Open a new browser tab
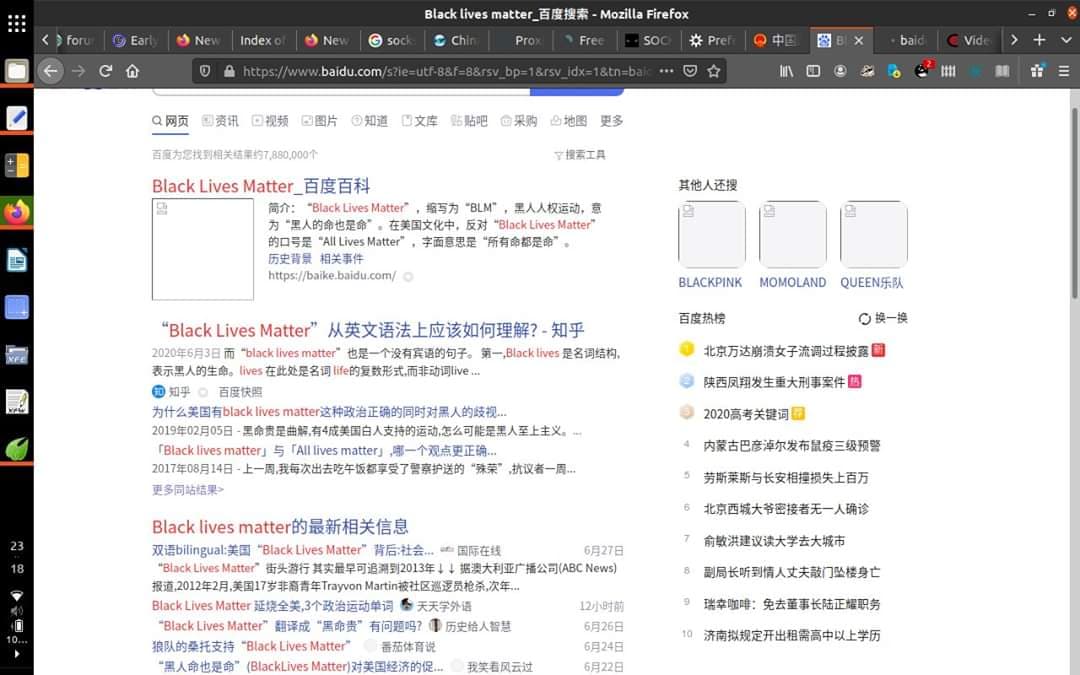 coord(1039,40)
